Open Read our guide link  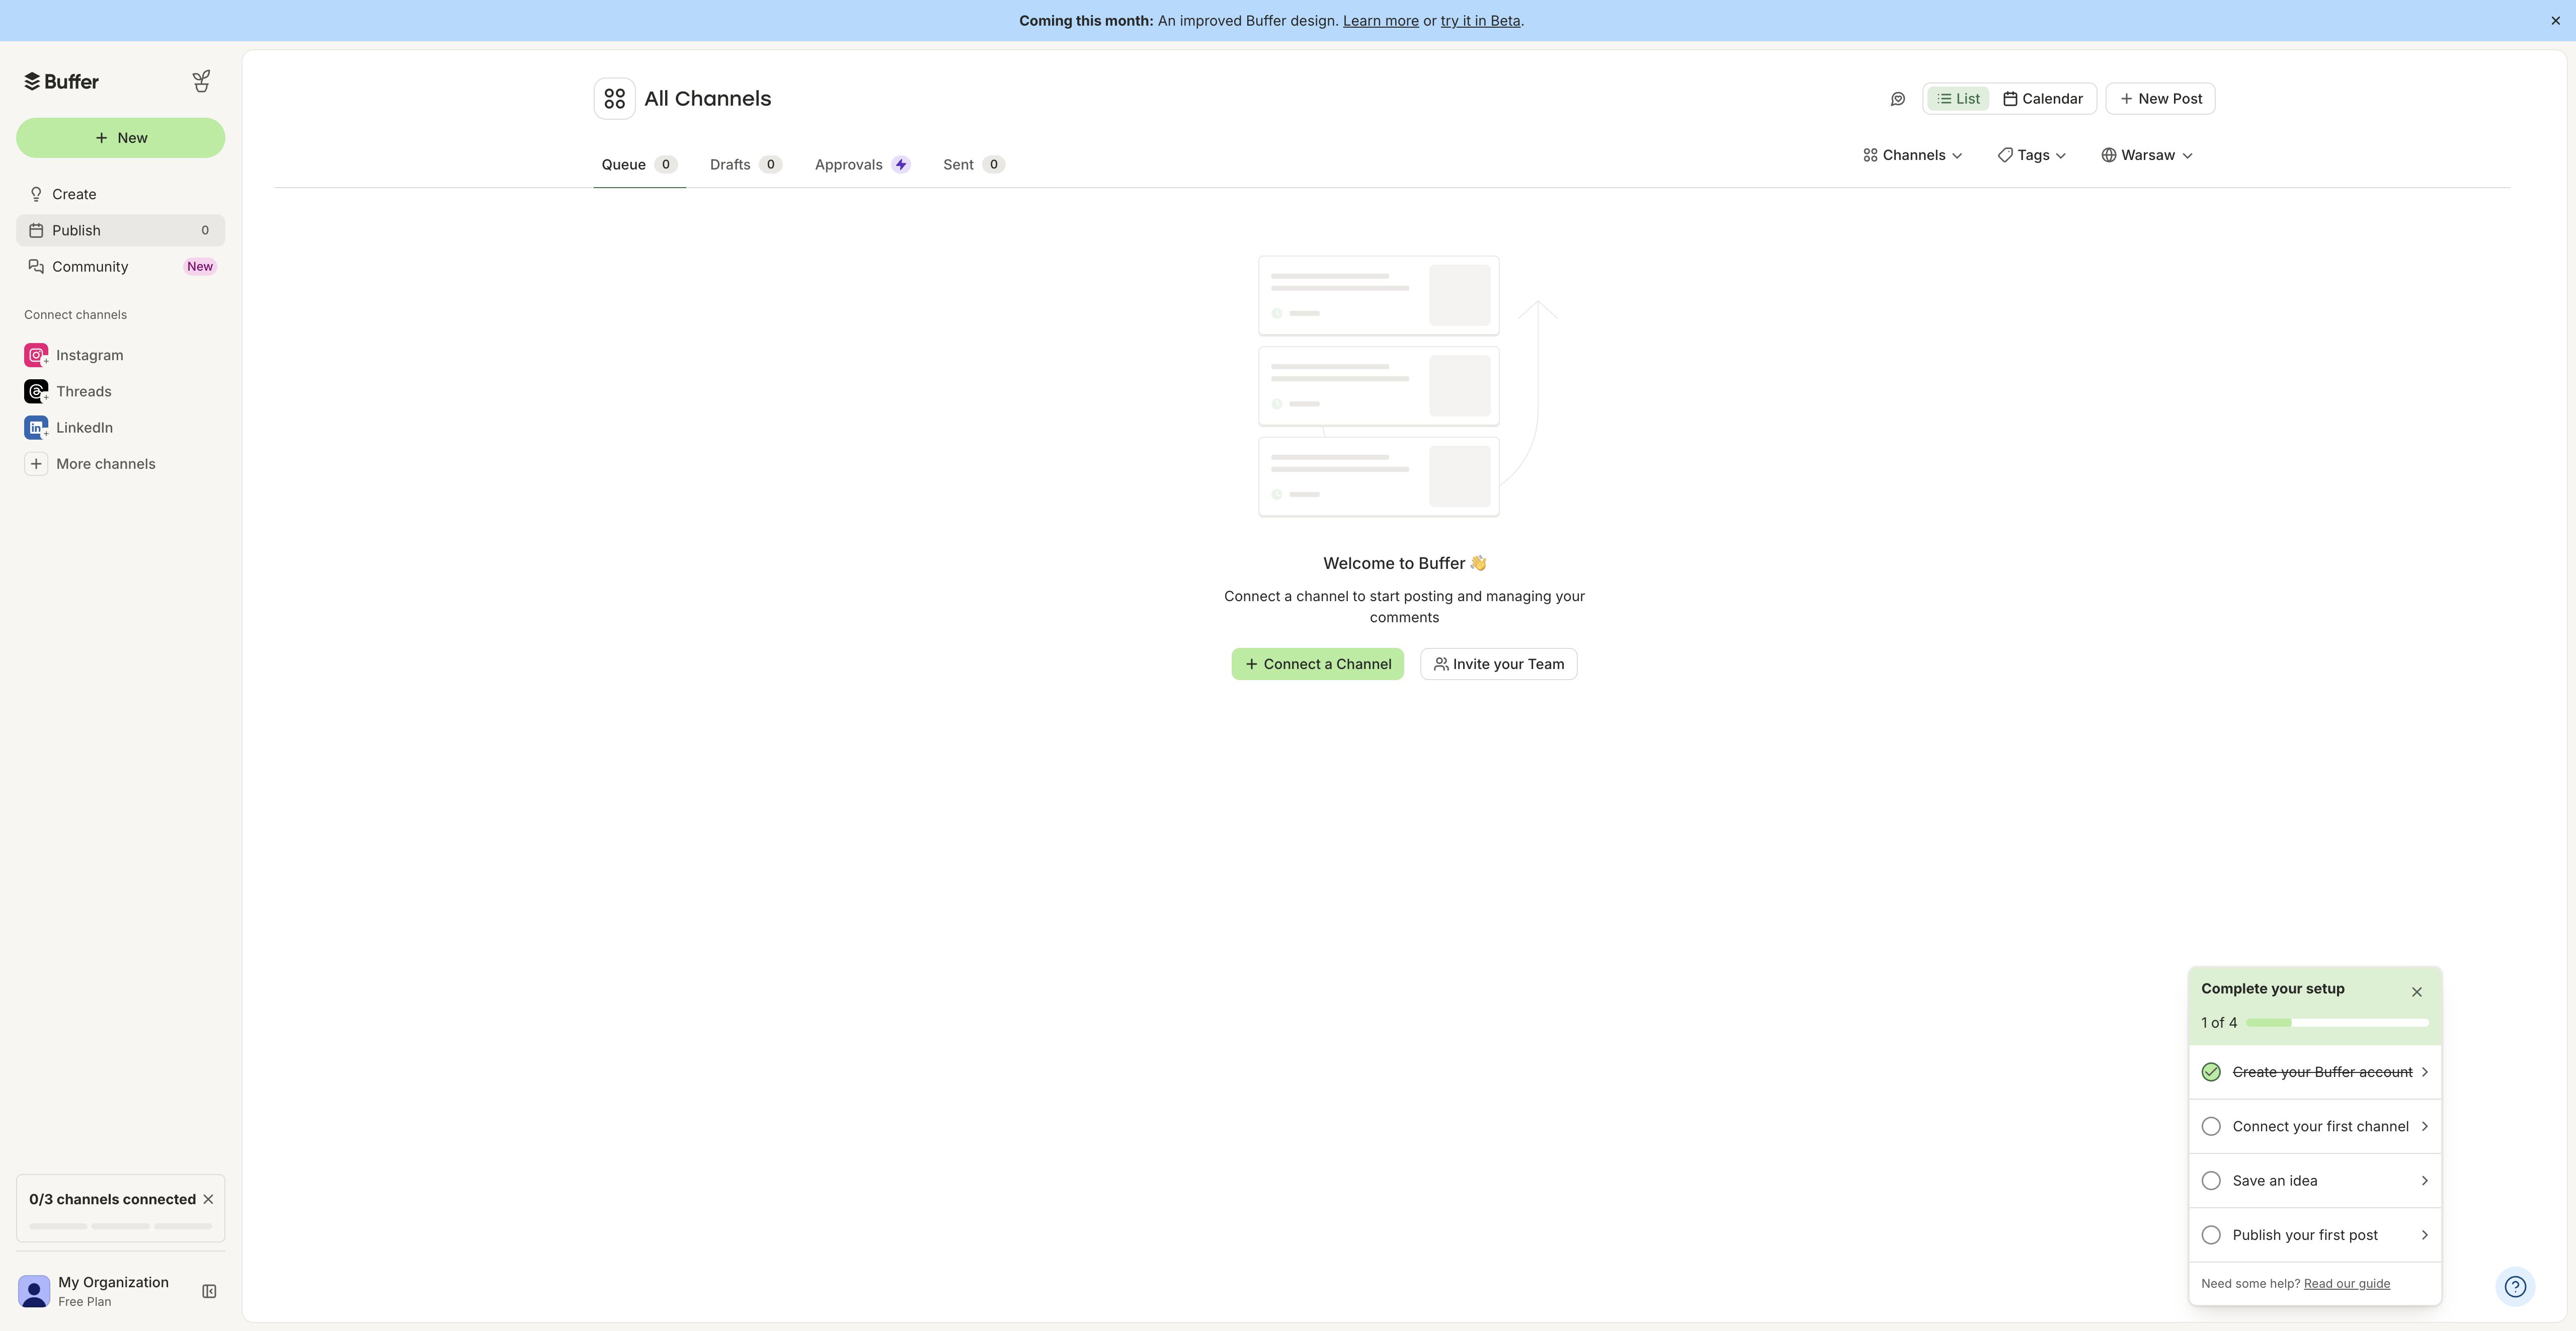(2346, 1284)
